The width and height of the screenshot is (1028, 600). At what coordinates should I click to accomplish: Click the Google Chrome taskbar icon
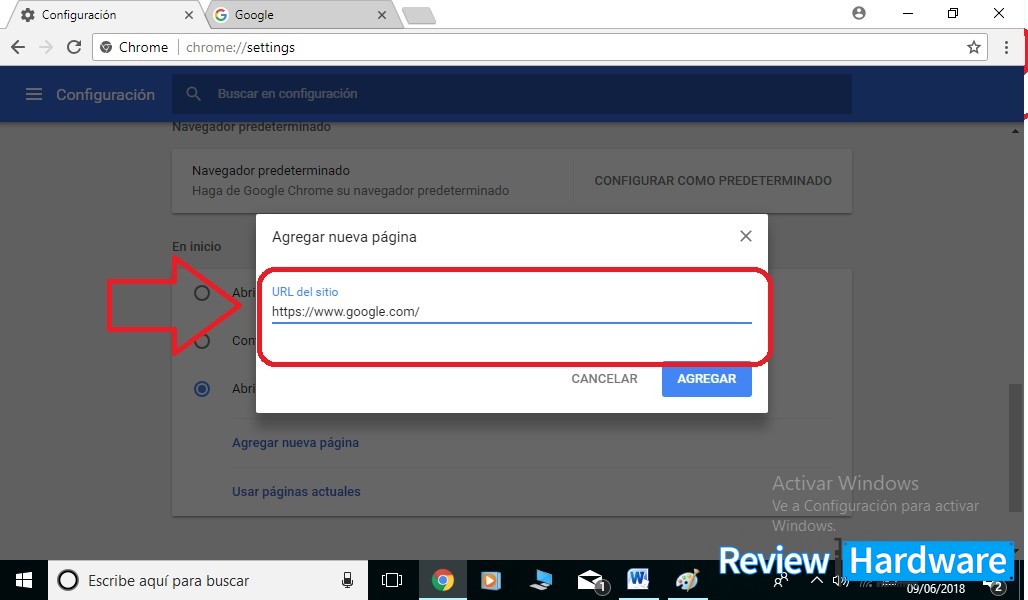point(443,580)
